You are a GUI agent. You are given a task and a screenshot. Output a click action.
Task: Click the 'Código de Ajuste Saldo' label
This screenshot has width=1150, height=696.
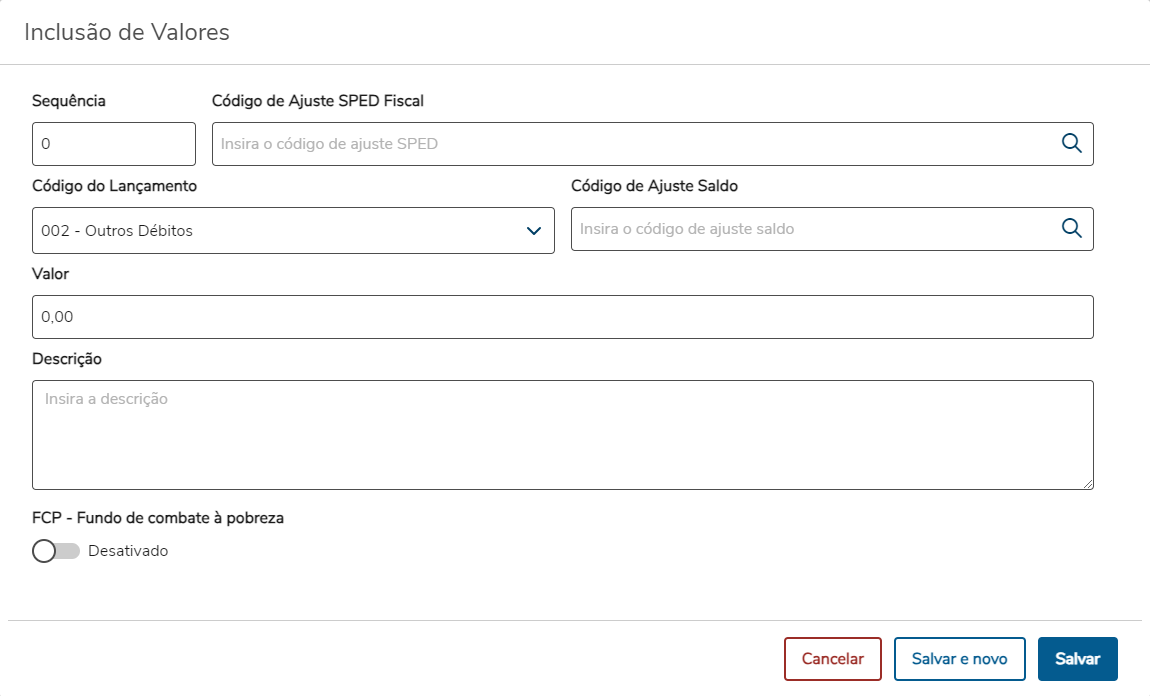click(654, 185)
